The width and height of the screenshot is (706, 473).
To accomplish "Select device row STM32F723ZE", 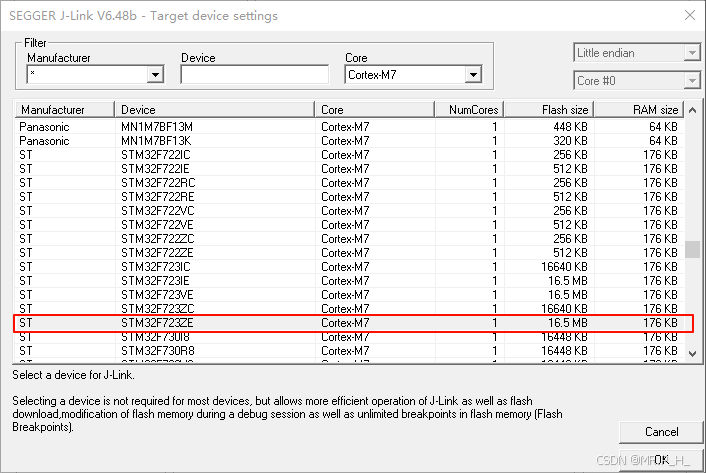I will [x=349, y=323].
